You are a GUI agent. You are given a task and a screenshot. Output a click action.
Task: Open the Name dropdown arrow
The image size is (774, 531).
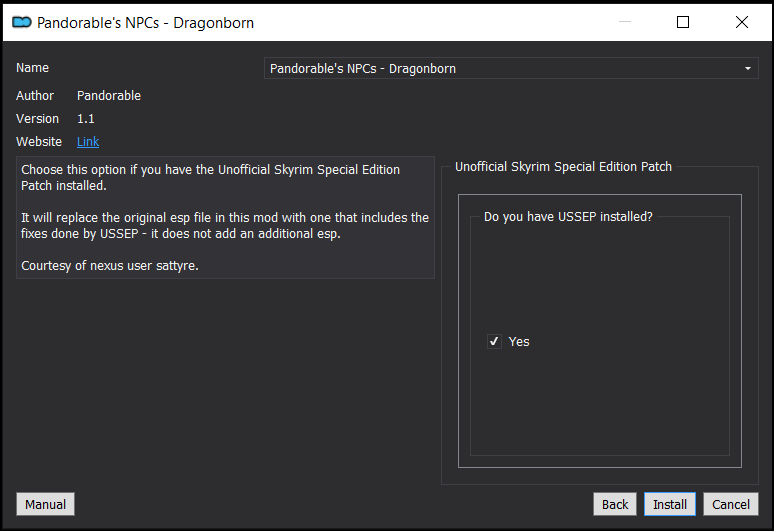point(747,69)
